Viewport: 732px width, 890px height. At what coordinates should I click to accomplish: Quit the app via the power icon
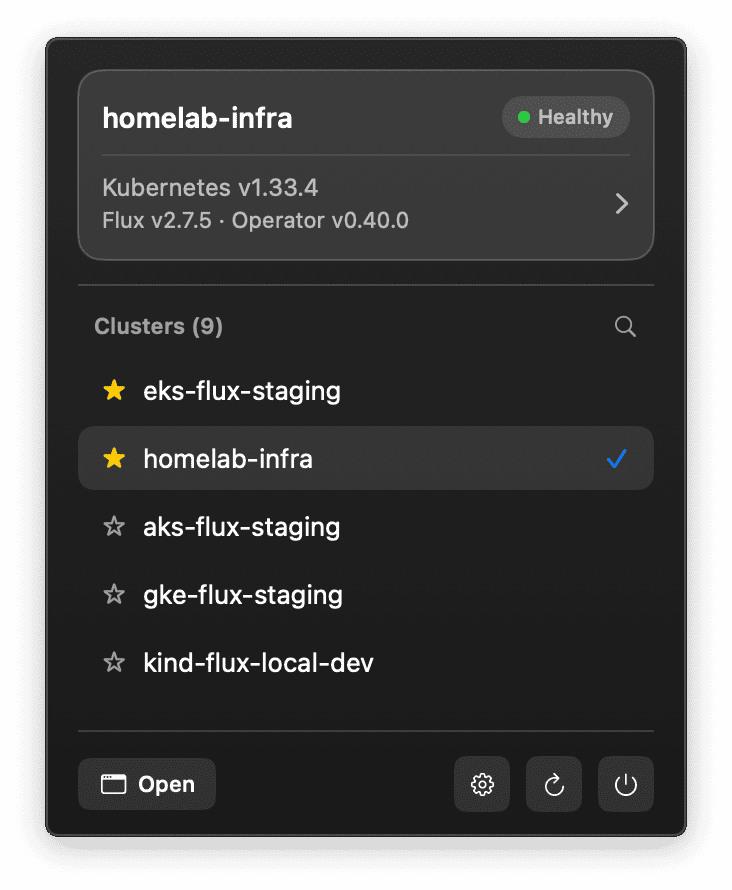click(625, 784)
